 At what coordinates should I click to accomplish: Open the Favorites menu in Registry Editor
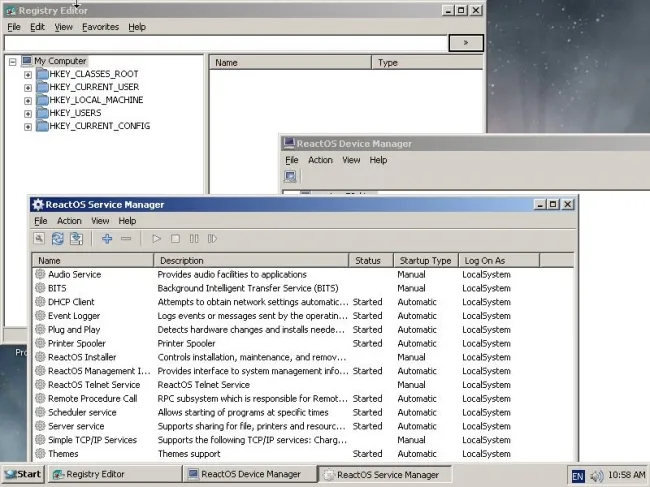click(x=100, y=27)
